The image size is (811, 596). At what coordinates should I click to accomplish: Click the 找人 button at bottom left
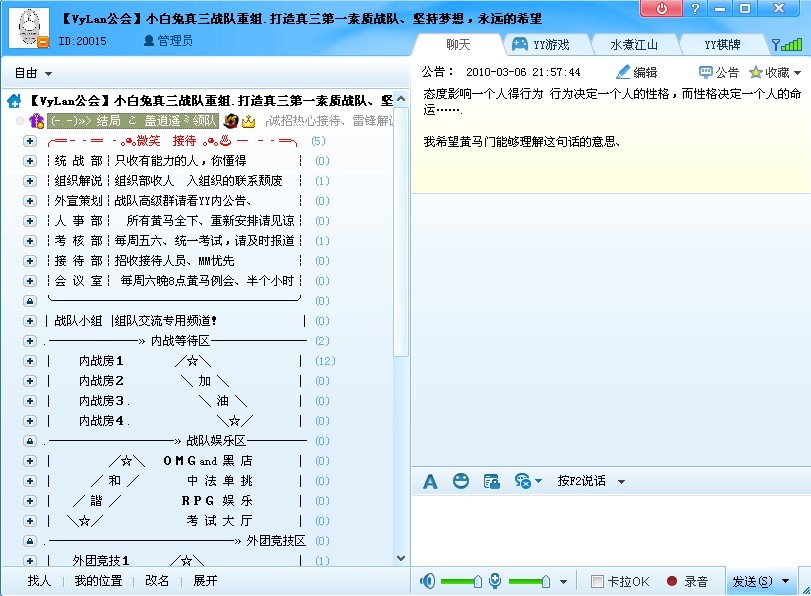(38, 580)
